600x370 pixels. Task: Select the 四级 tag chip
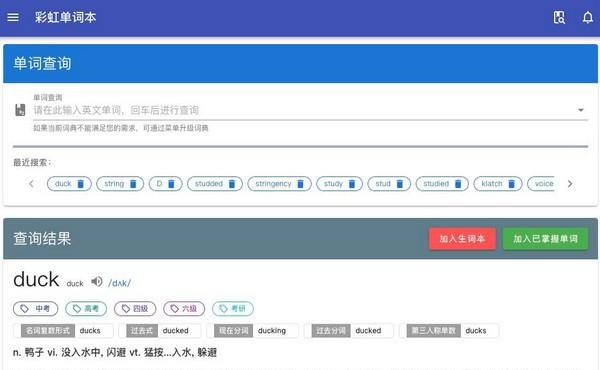point(135,308)
